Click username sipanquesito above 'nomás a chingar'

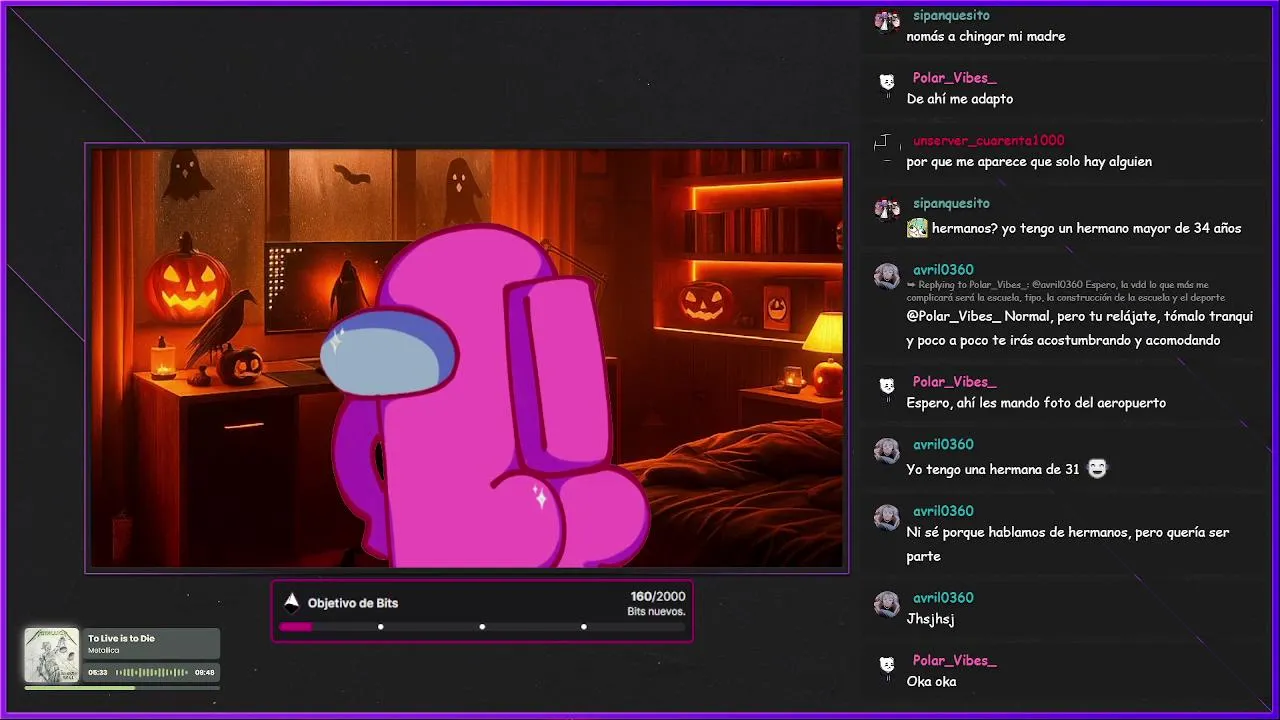(x=951, y=15)
